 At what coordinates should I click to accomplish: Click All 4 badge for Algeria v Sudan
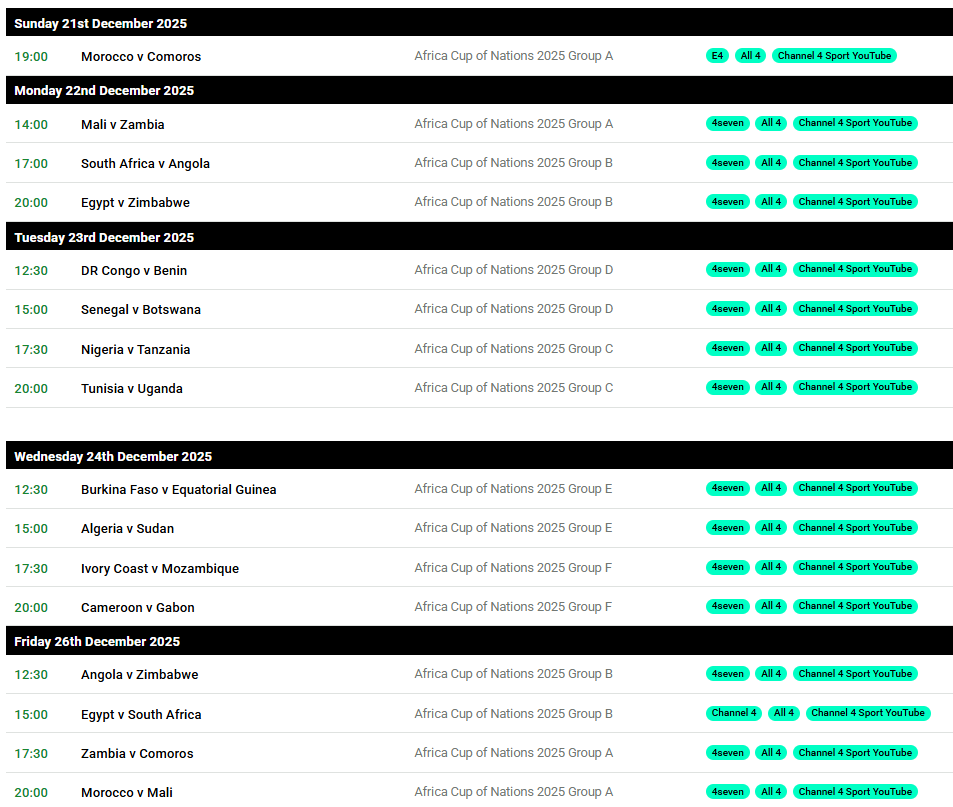(771, 527)
